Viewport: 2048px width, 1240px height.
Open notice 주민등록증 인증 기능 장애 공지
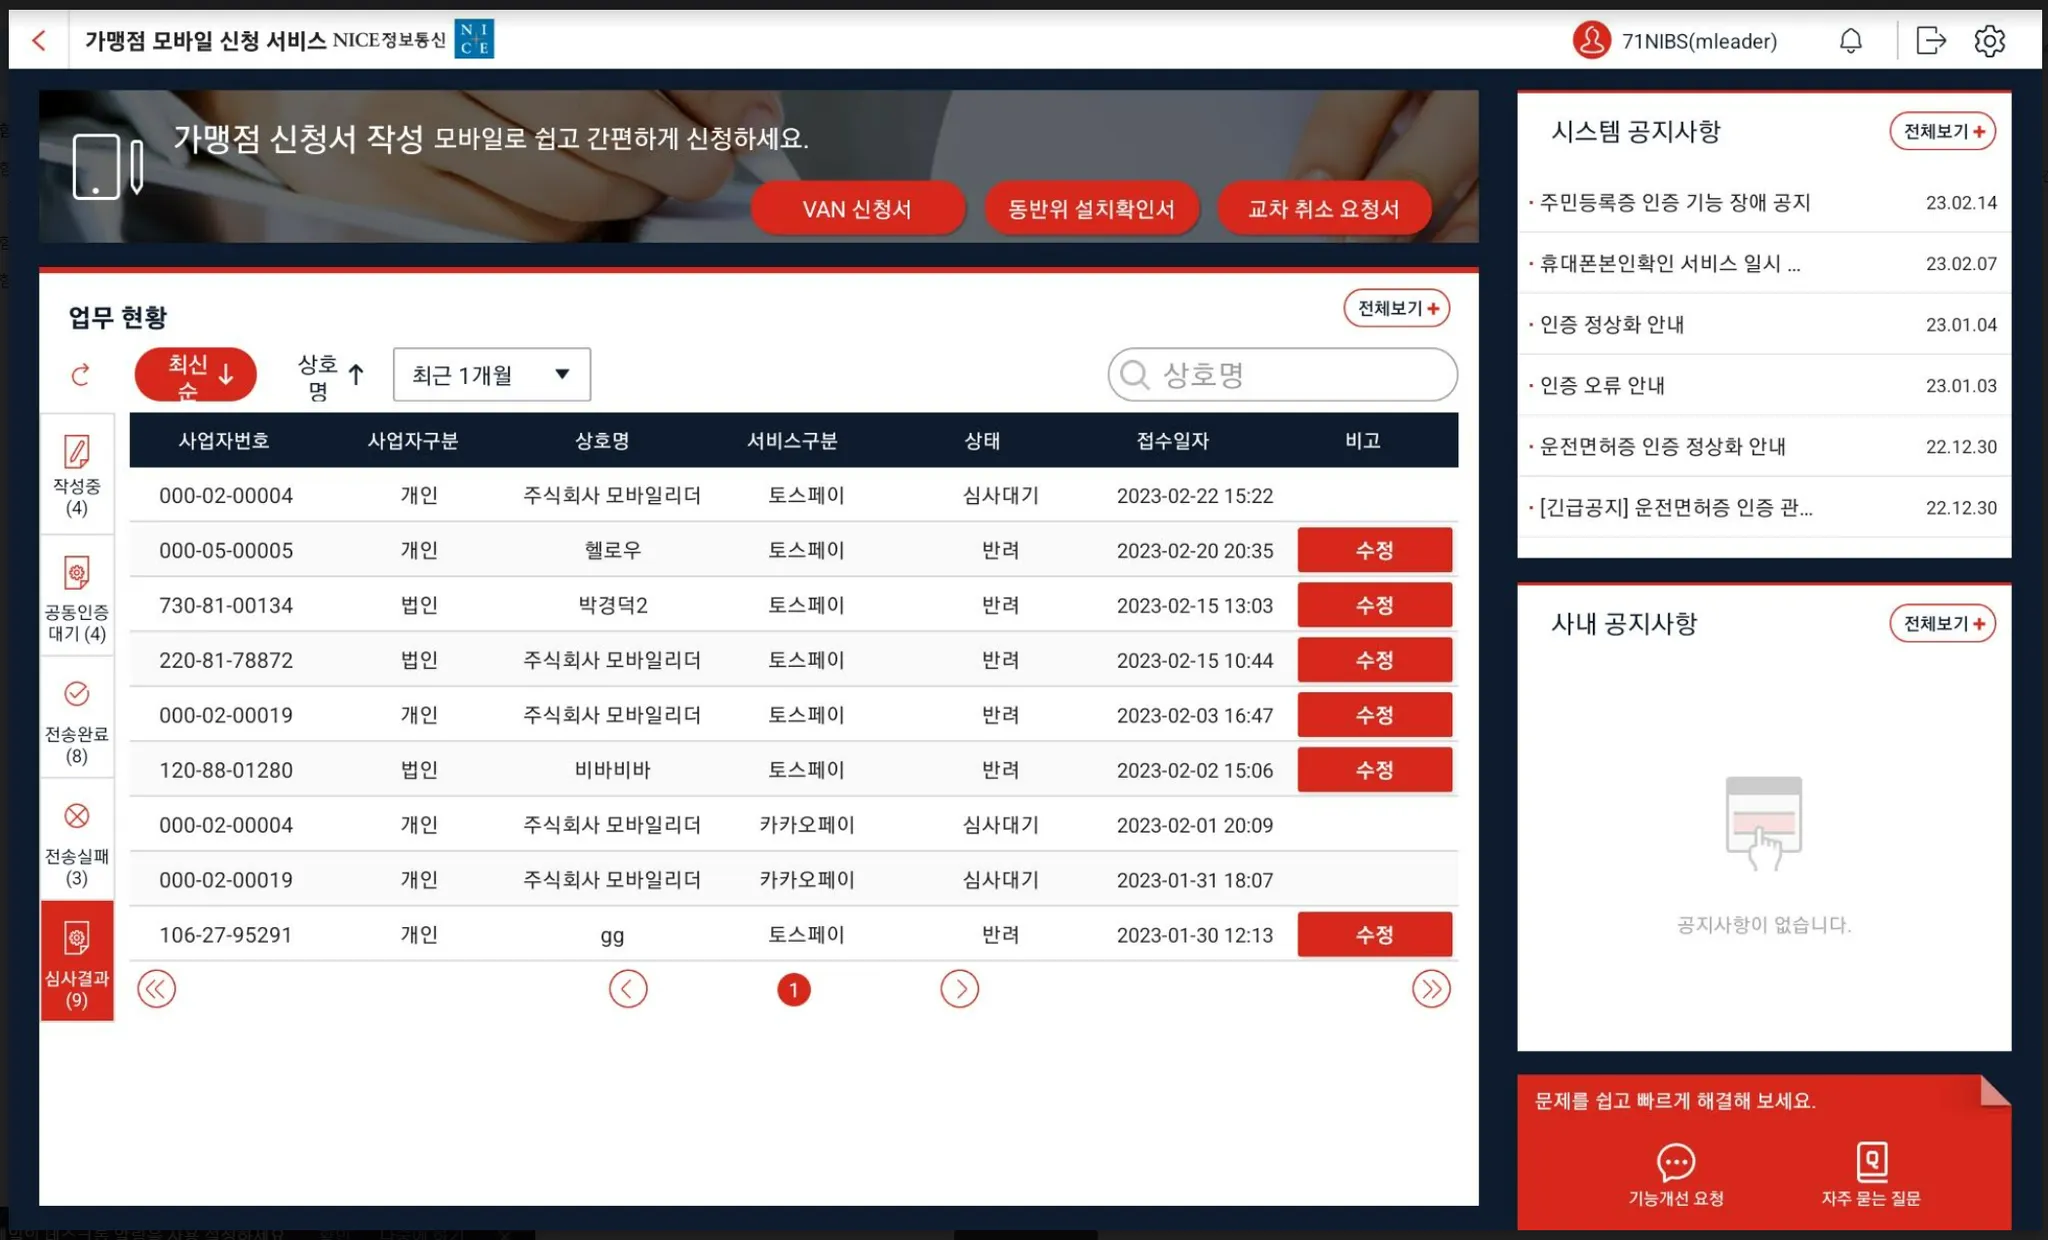1675,203
